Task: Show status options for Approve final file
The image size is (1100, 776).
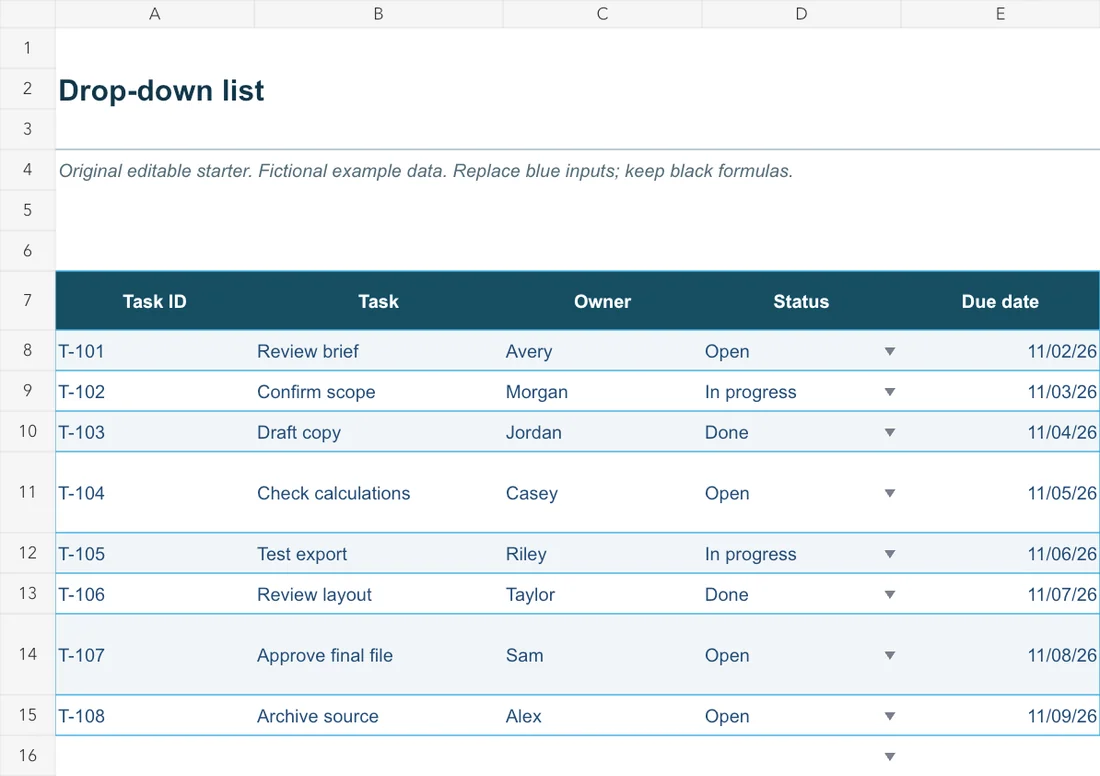Action: tap(890, 655)
